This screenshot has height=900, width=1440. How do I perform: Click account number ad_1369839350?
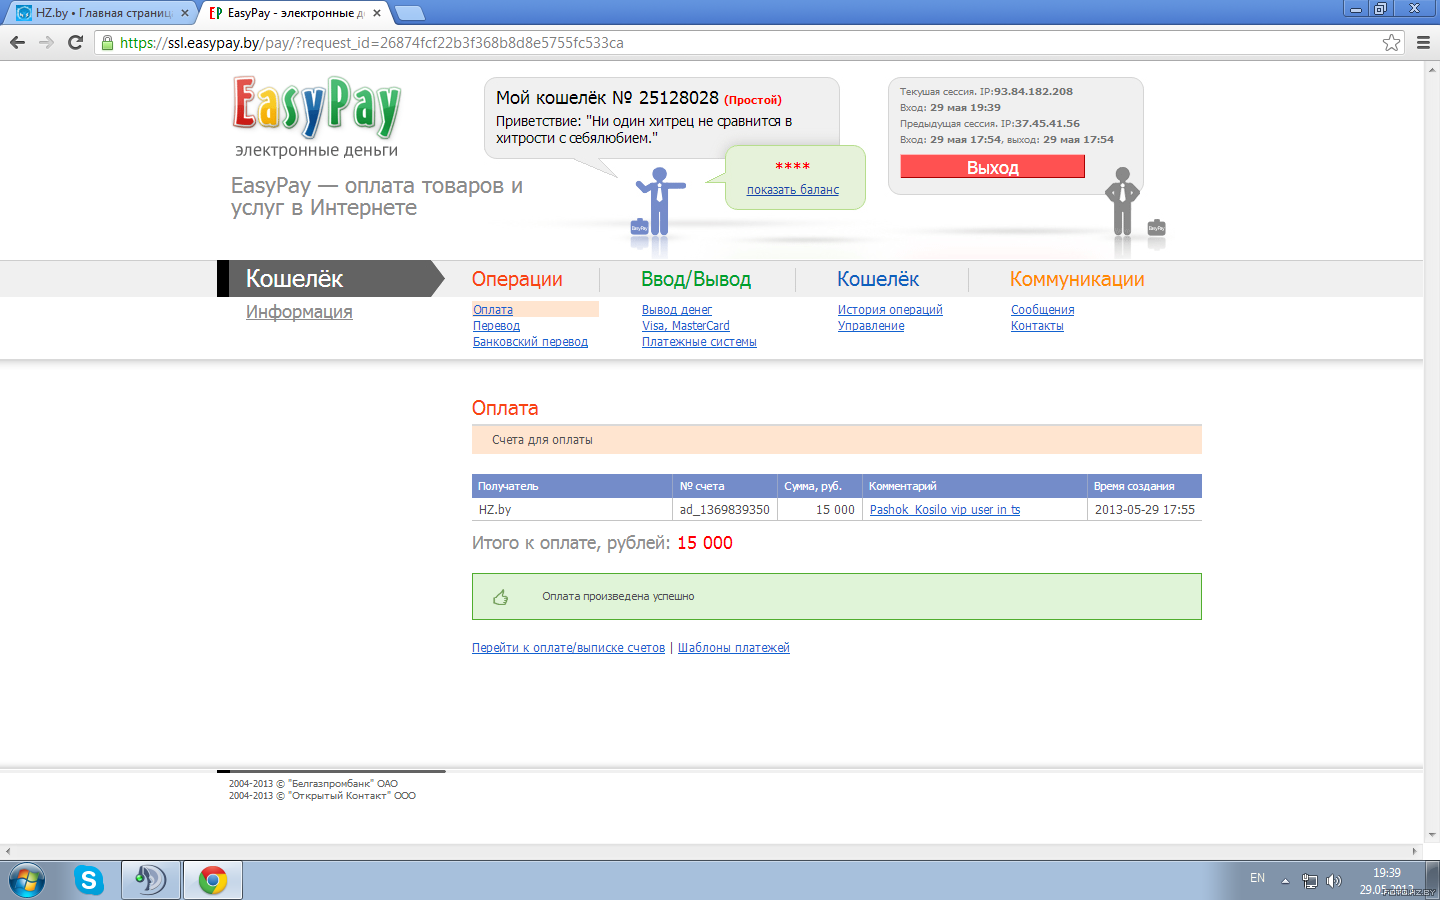point(725,510)
